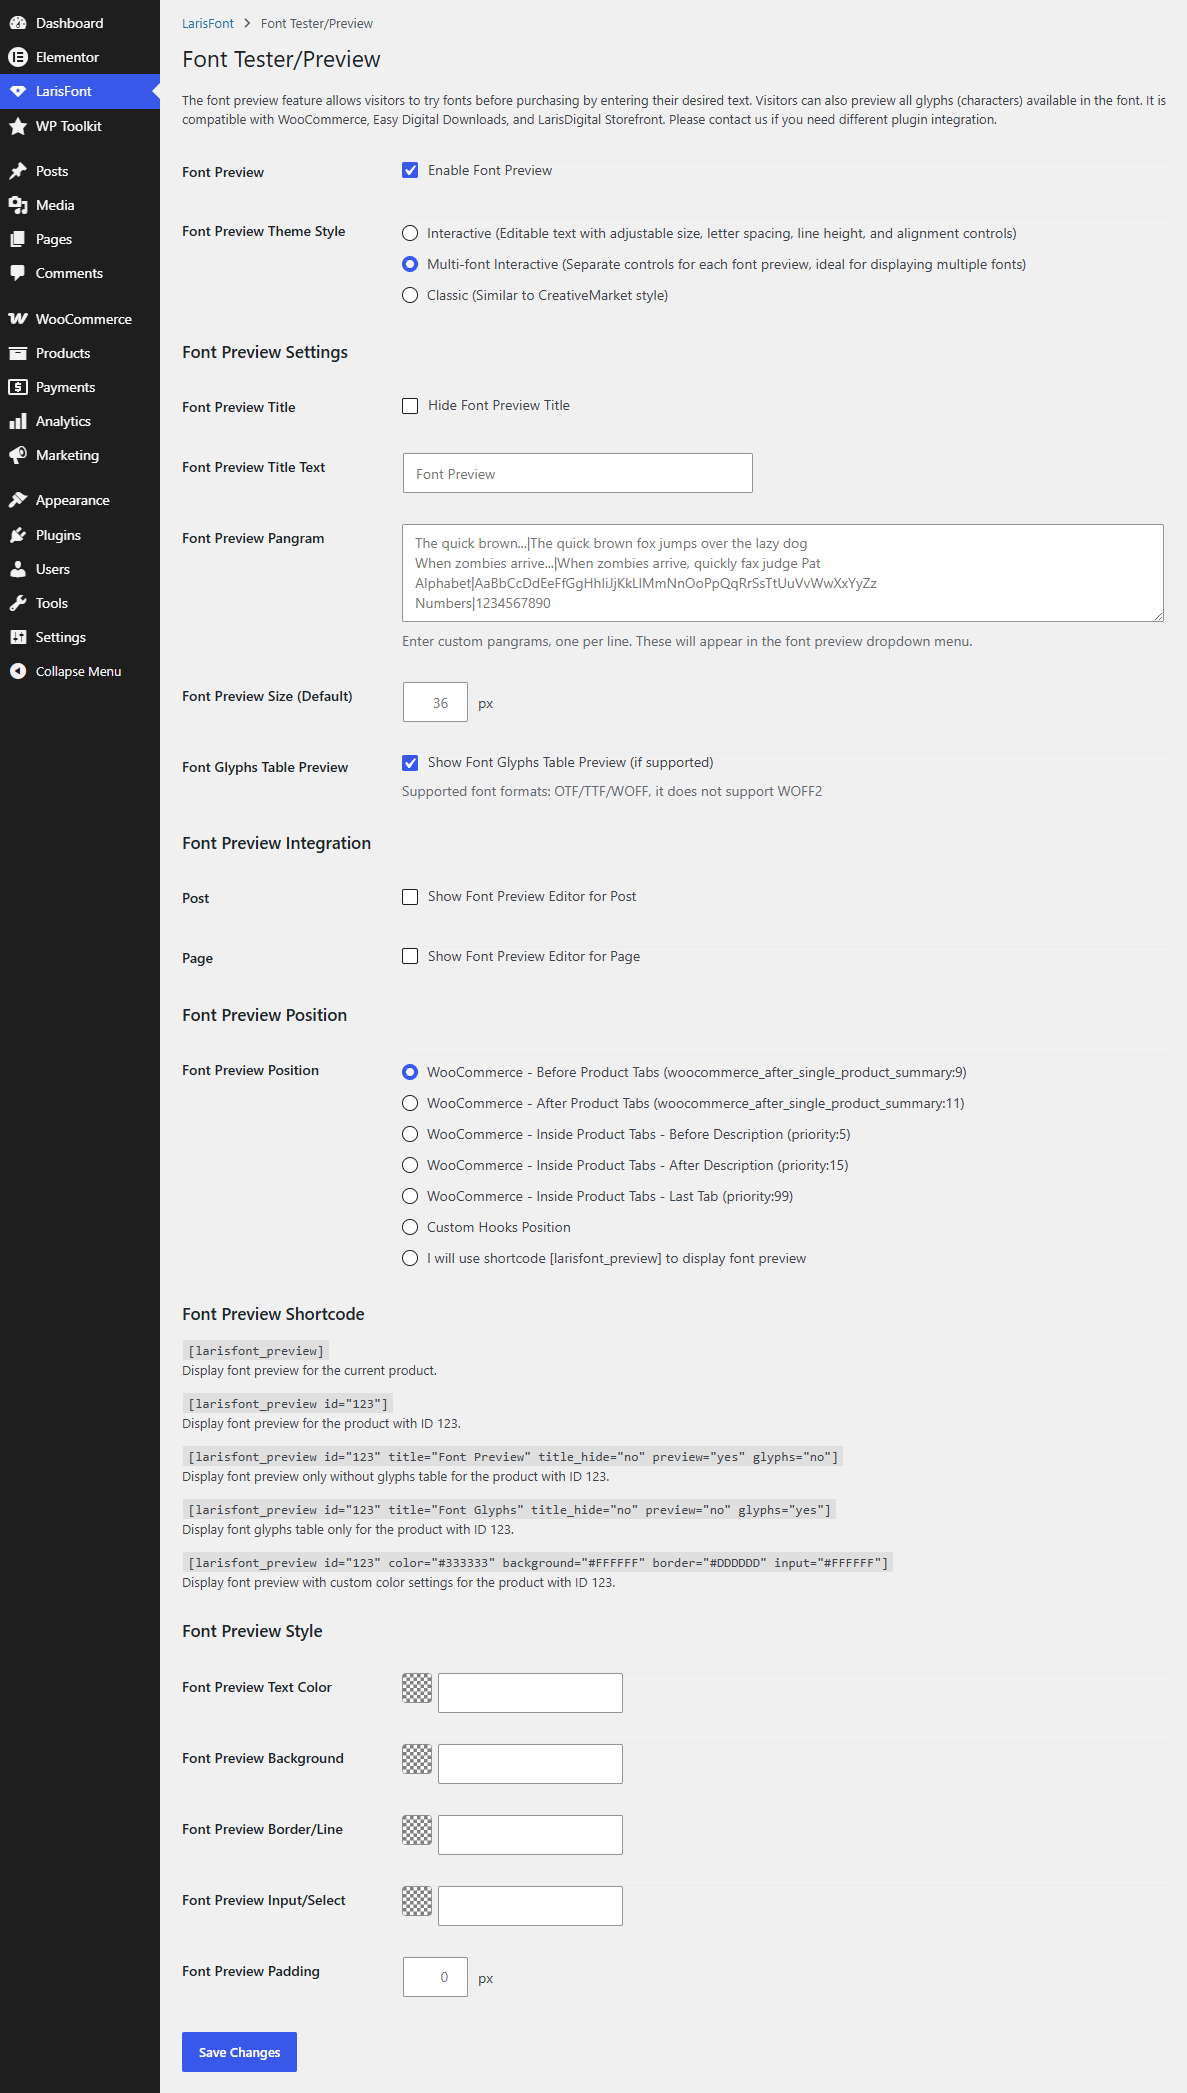Select Inside Product Tabs Before Description
This screenshot has height=2093, width=1187.
[x=410, y=1134]
